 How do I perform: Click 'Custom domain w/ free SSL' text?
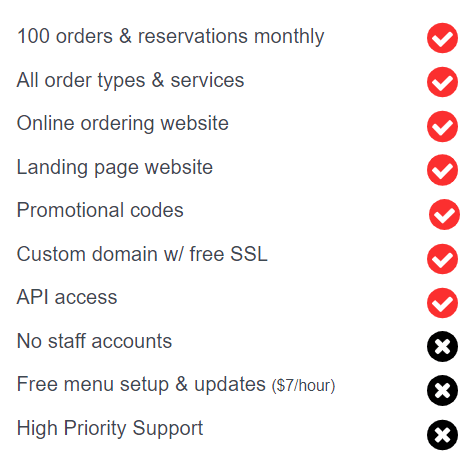tap(142, 254)
